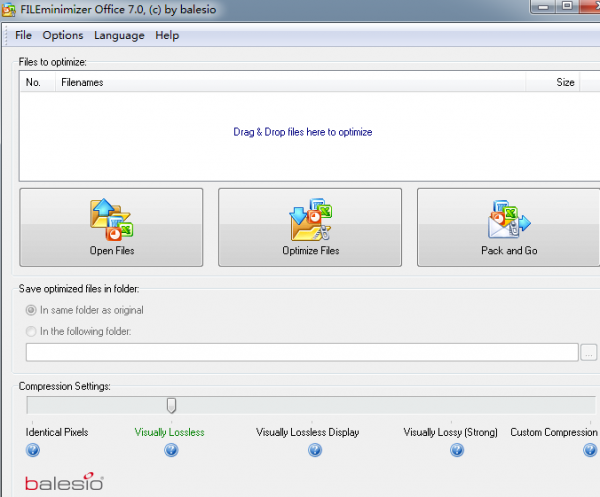Viewport: 600px width, 497px height.
Task: Click the FILEminimizer title bar app icon
Action: (x=8, y=10)
